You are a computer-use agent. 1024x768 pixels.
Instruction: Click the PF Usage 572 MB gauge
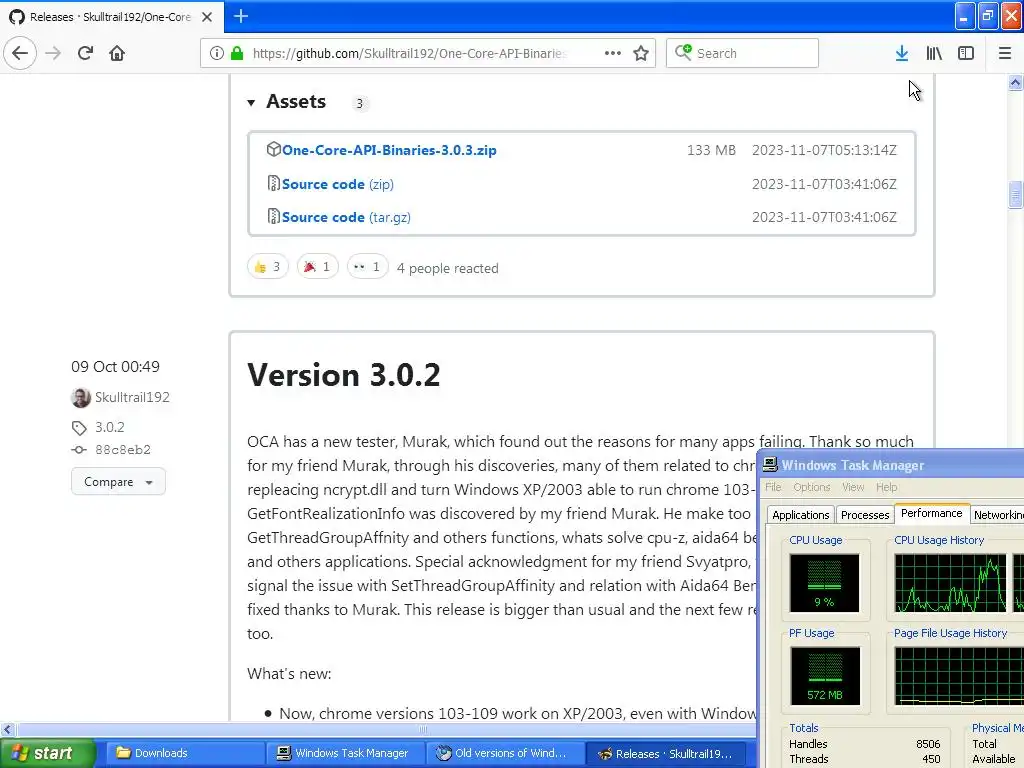pyautogui.click(x=824, y=676)
